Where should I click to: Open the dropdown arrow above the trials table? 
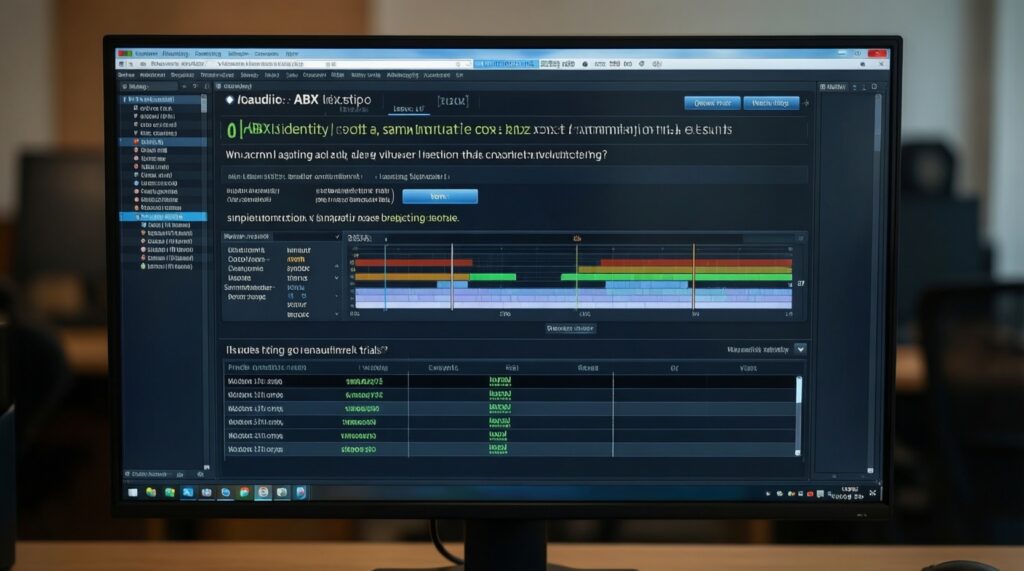click(799, 349)
